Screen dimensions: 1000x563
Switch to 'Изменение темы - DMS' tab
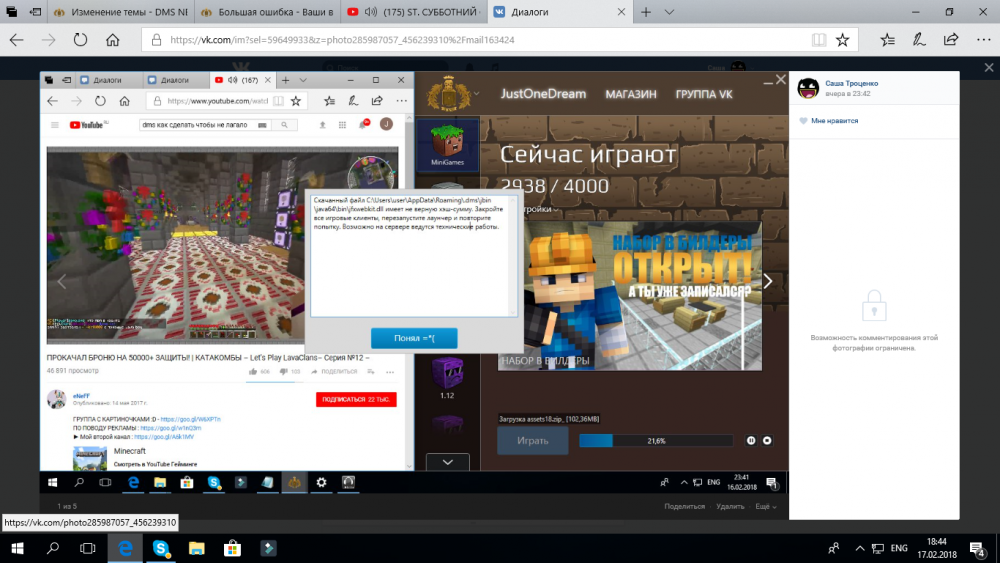coord(121,12)
